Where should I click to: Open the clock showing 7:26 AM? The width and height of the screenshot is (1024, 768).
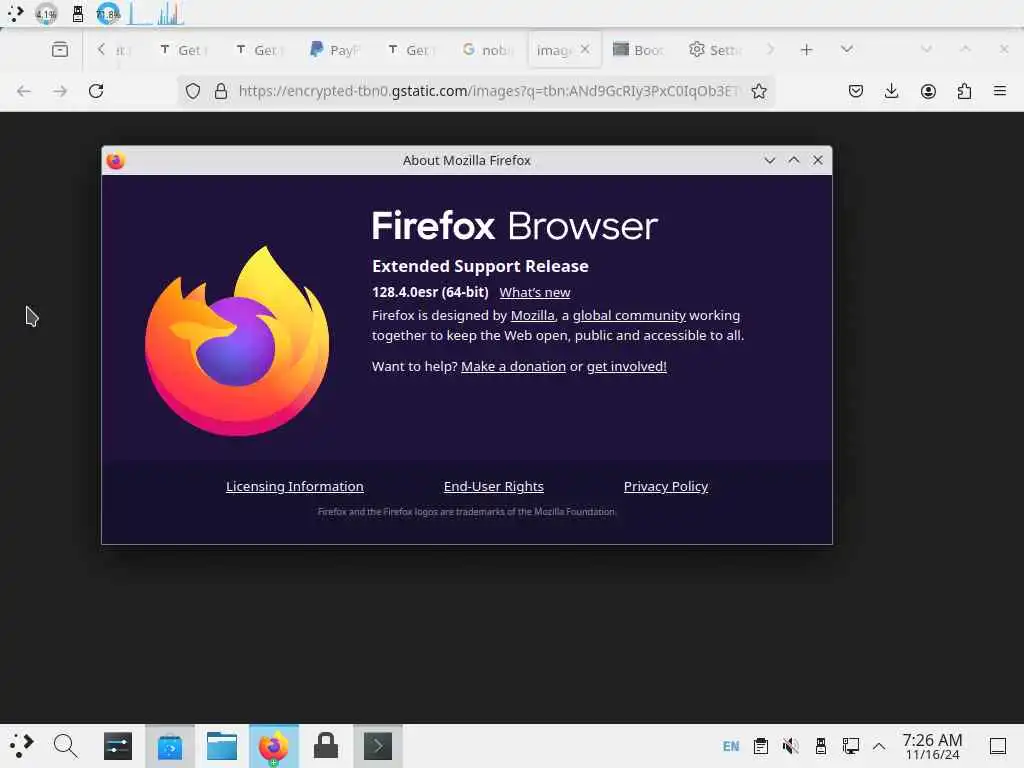point(932,746)
